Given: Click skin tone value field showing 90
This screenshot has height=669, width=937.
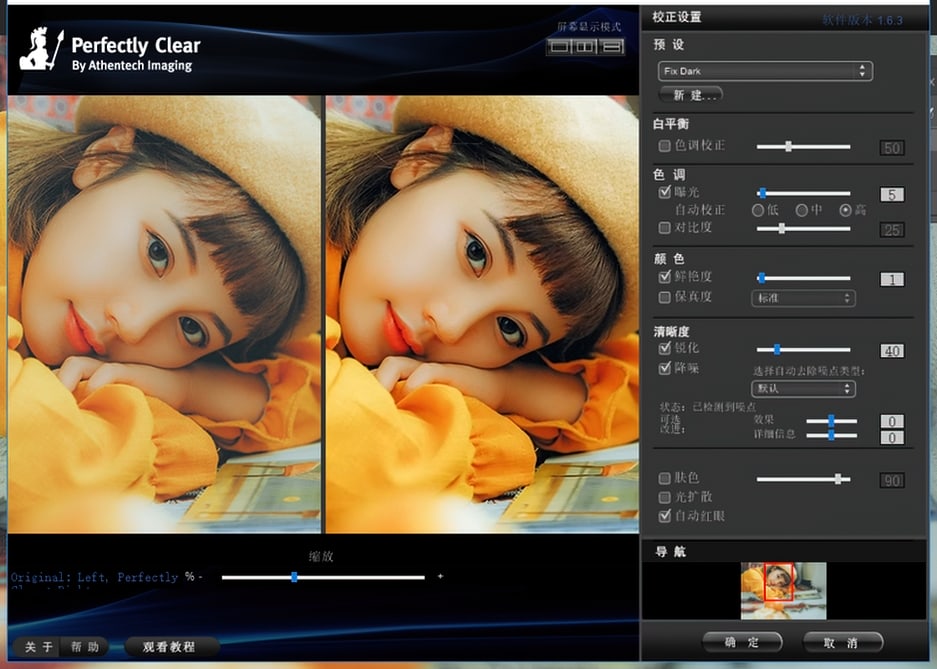Looking at the screenshot, I should click(892, 480).
